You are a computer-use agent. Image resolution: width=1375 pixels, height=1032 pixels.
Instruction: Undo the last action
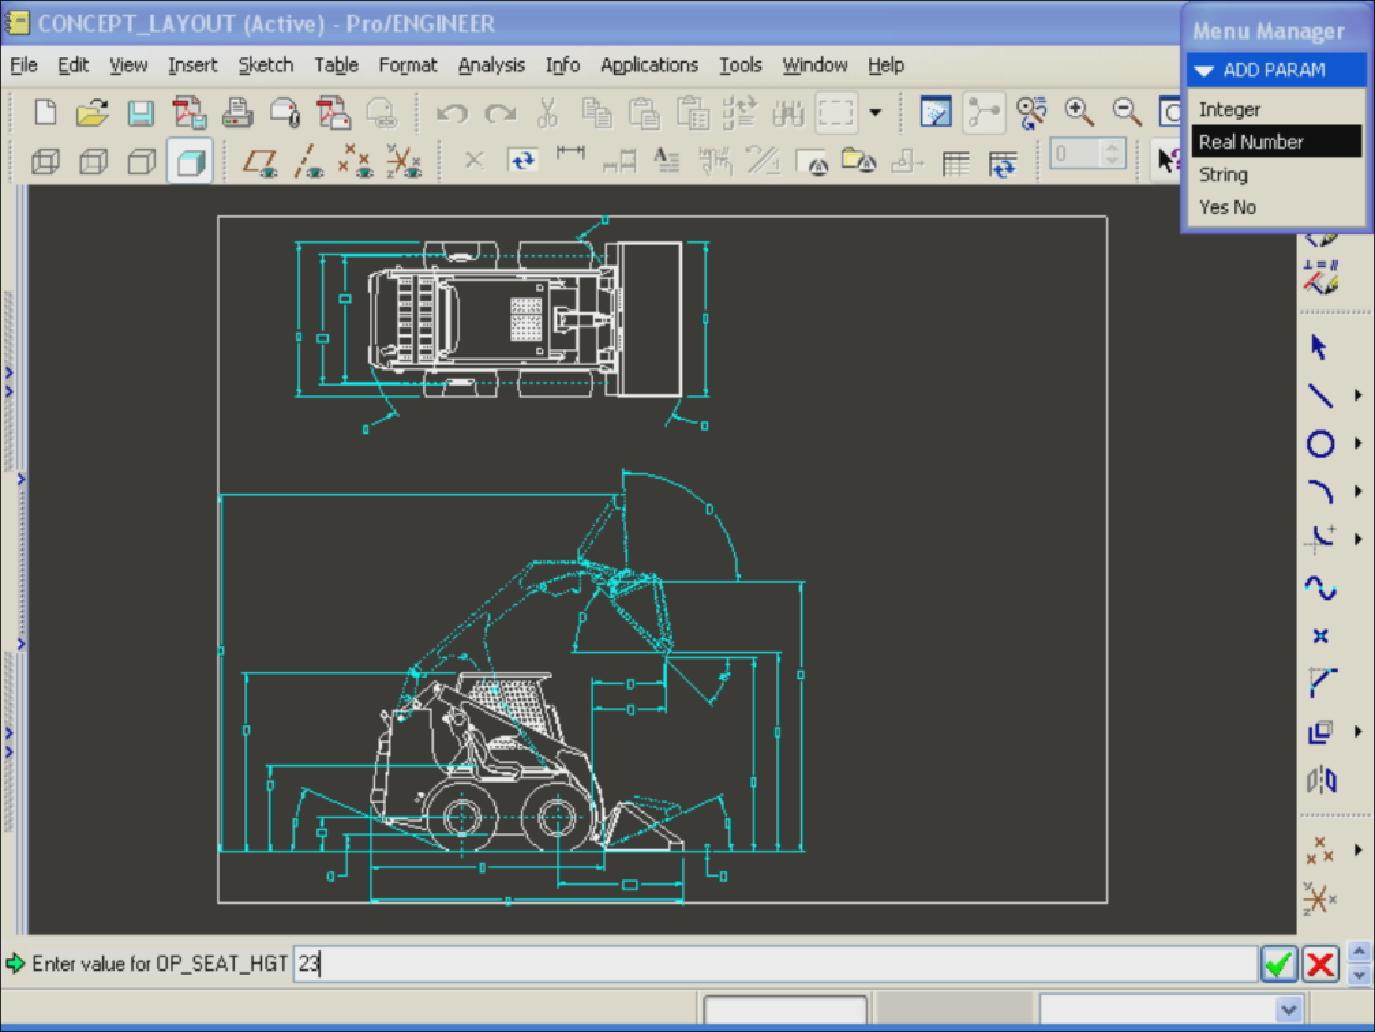click(452, 113)
